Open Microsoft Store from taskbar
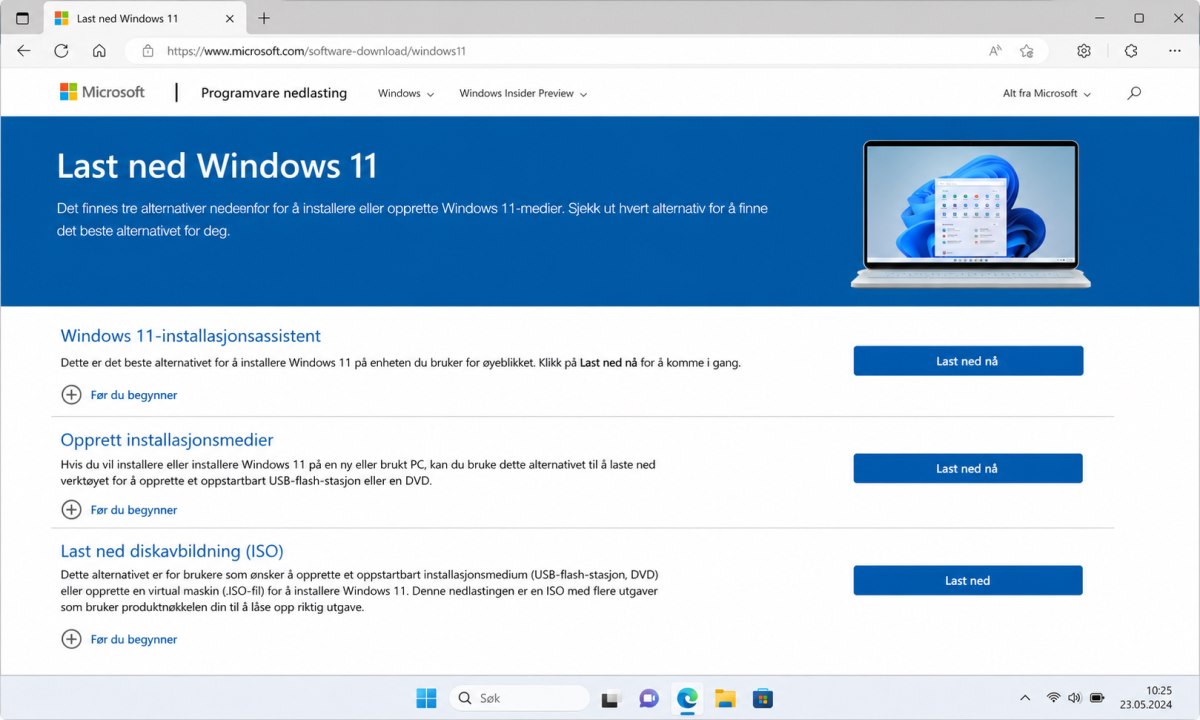This screenshot has height=720, width=1200. pyautogui.click(x=762, y=698)
